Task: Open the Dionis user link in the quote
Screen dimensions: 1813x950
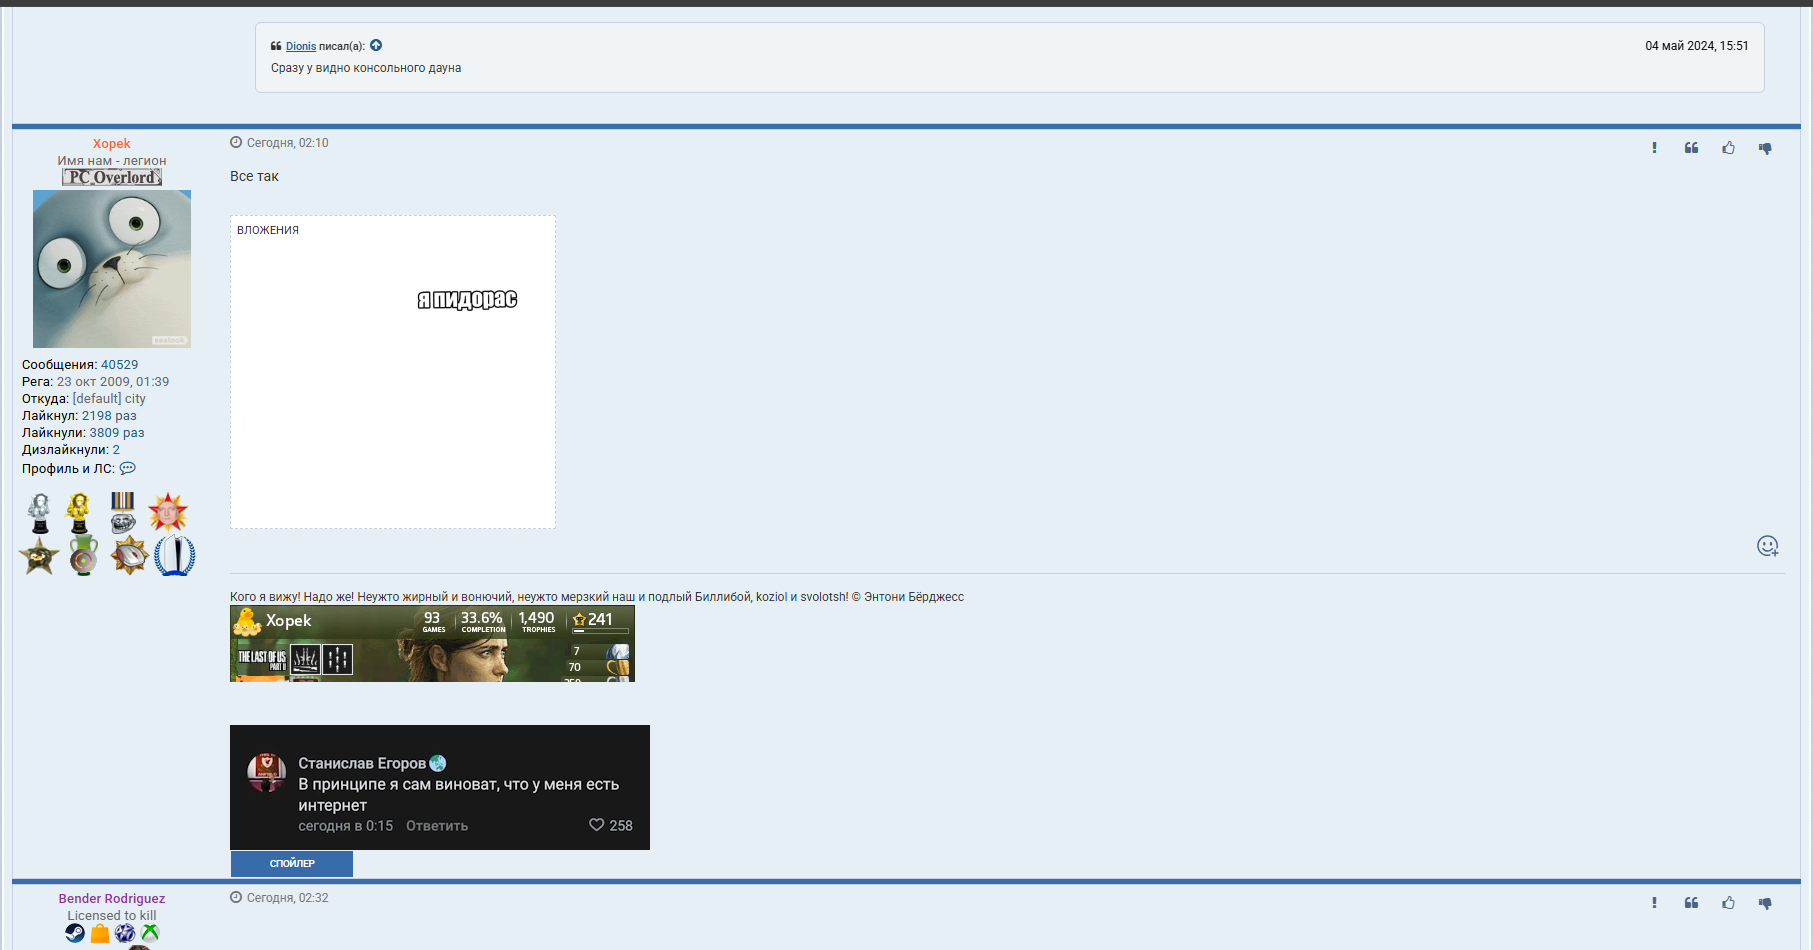Action: (x=300, y=46)
